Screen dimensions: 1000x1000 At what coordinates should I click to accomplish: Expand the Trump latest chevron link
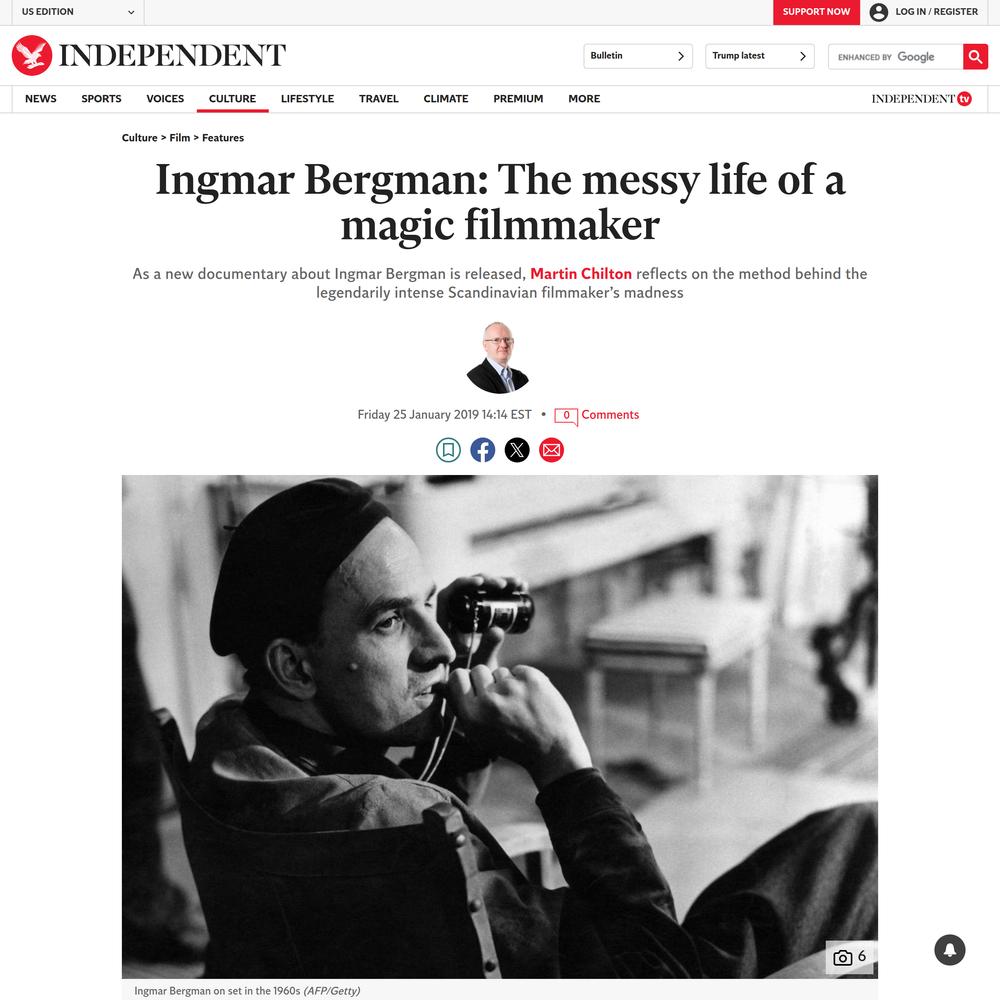click(x=760, y=56)
